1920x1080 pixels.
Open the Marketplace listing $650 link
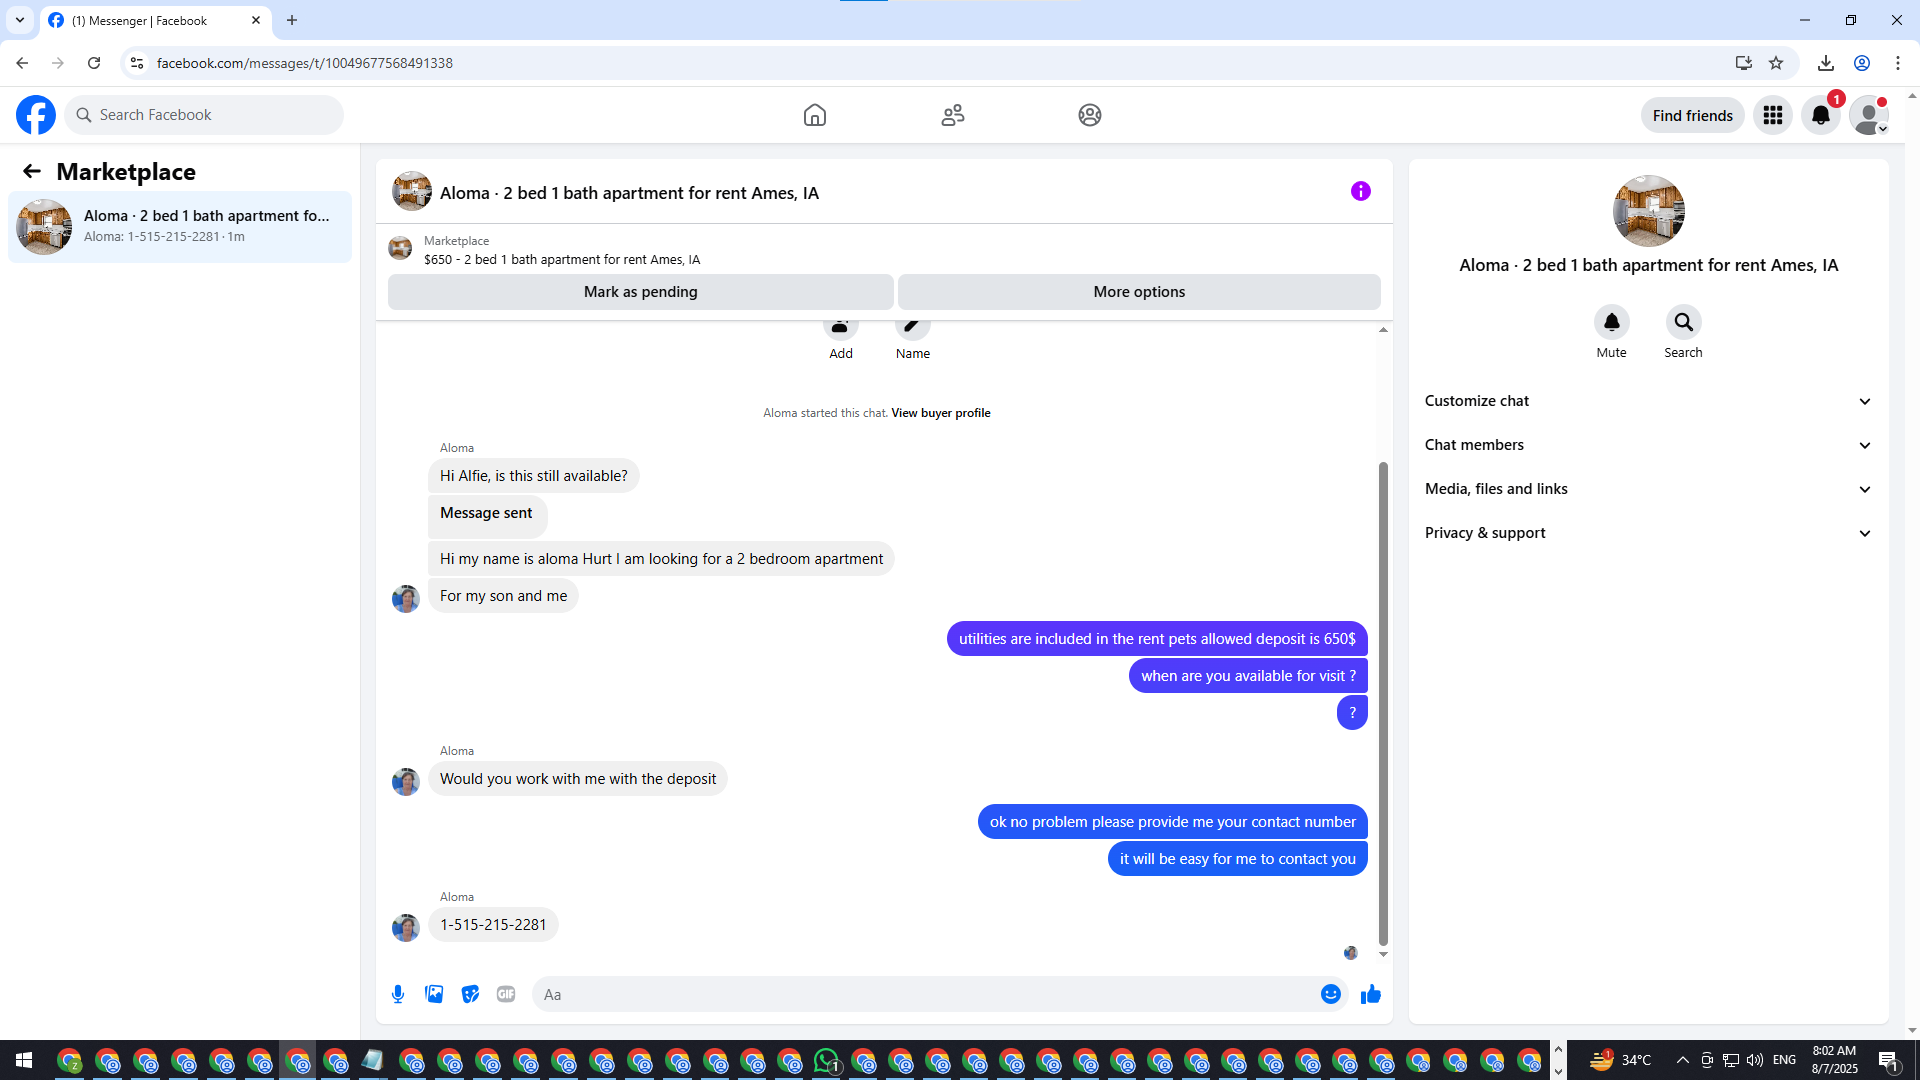(x=562, y=260)
